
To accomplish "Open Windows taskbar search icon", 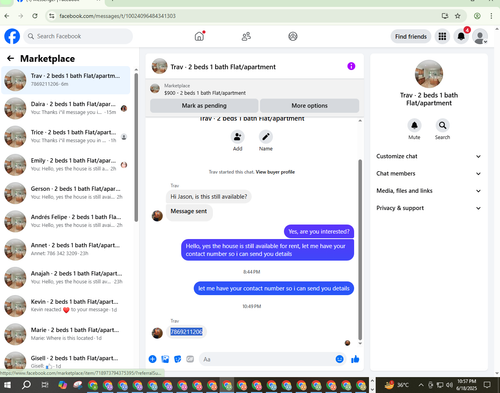I will click(26, 385).
